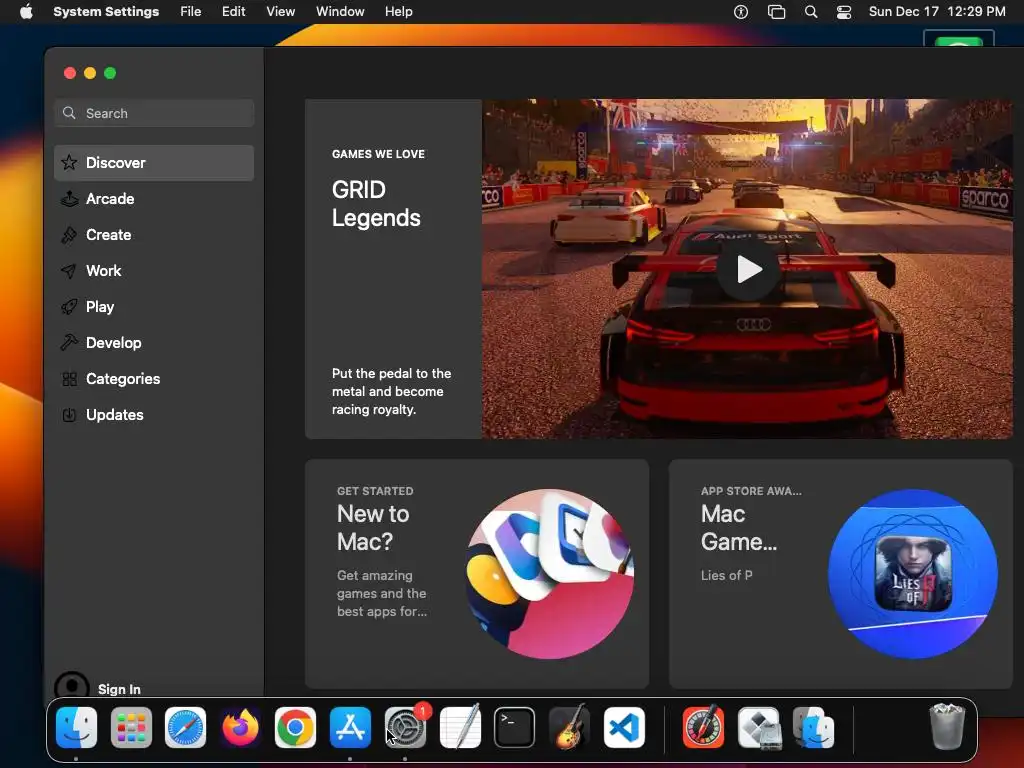
Task: Open Boot Camp Assistant from the dock
Action: (758, 727)
